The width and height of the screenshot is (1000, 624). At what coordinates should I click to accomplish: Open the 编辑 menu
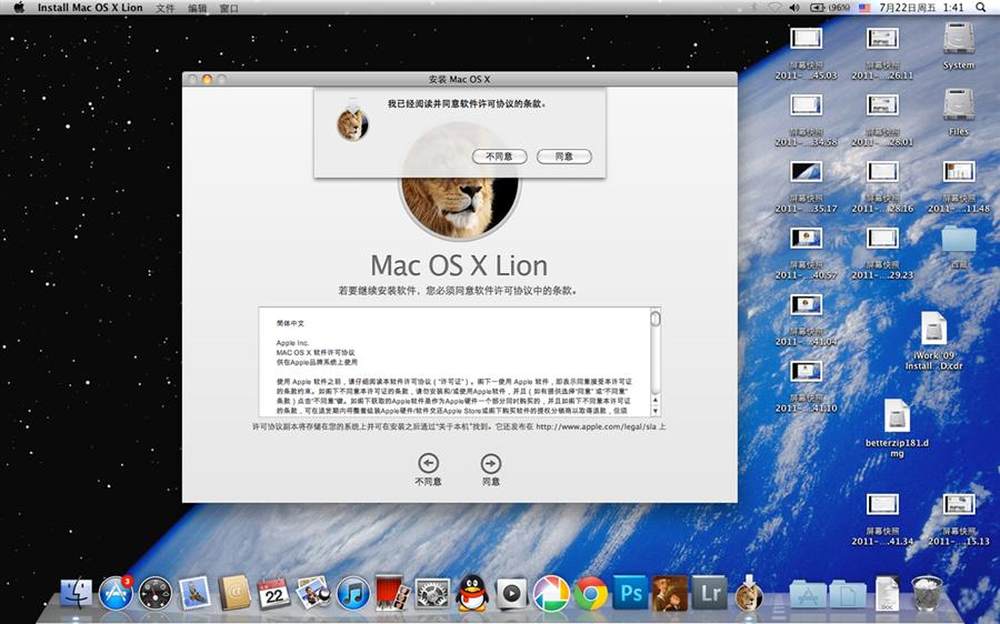198,8
